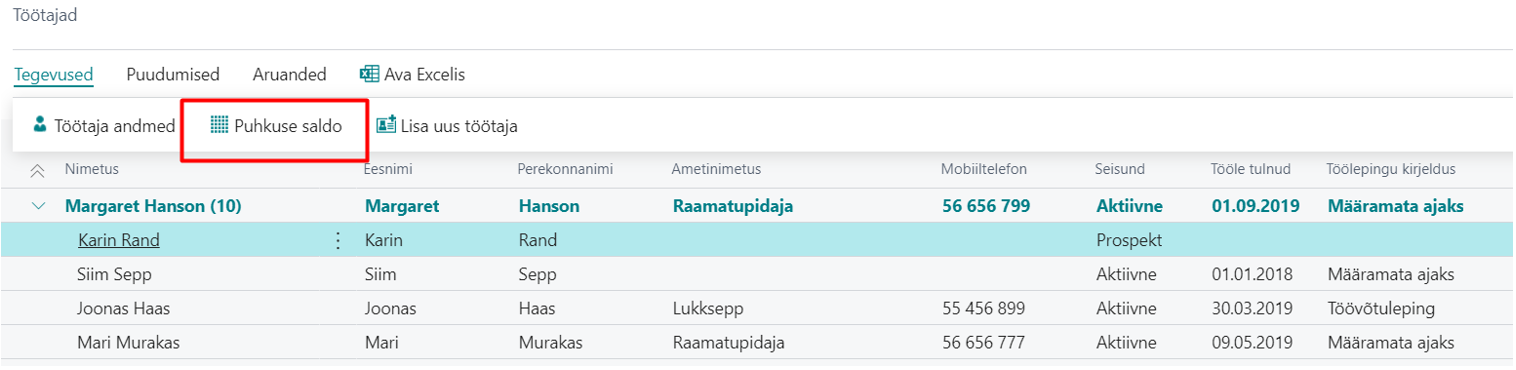Click the Lisa uus töötaja card icon

coord(386,126)
